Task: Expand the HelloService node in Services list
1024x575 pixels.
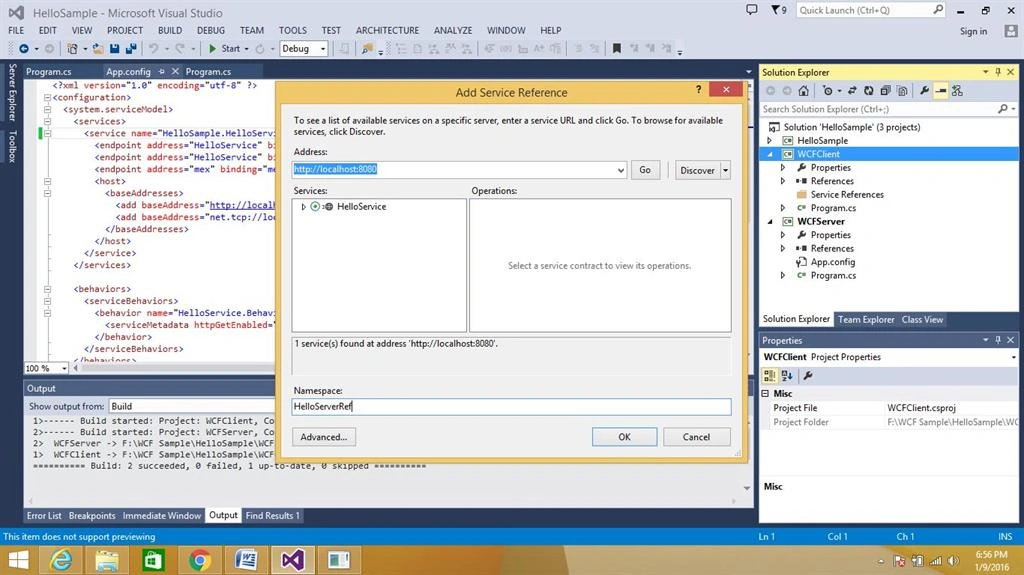Action: [x=303, y=206]
